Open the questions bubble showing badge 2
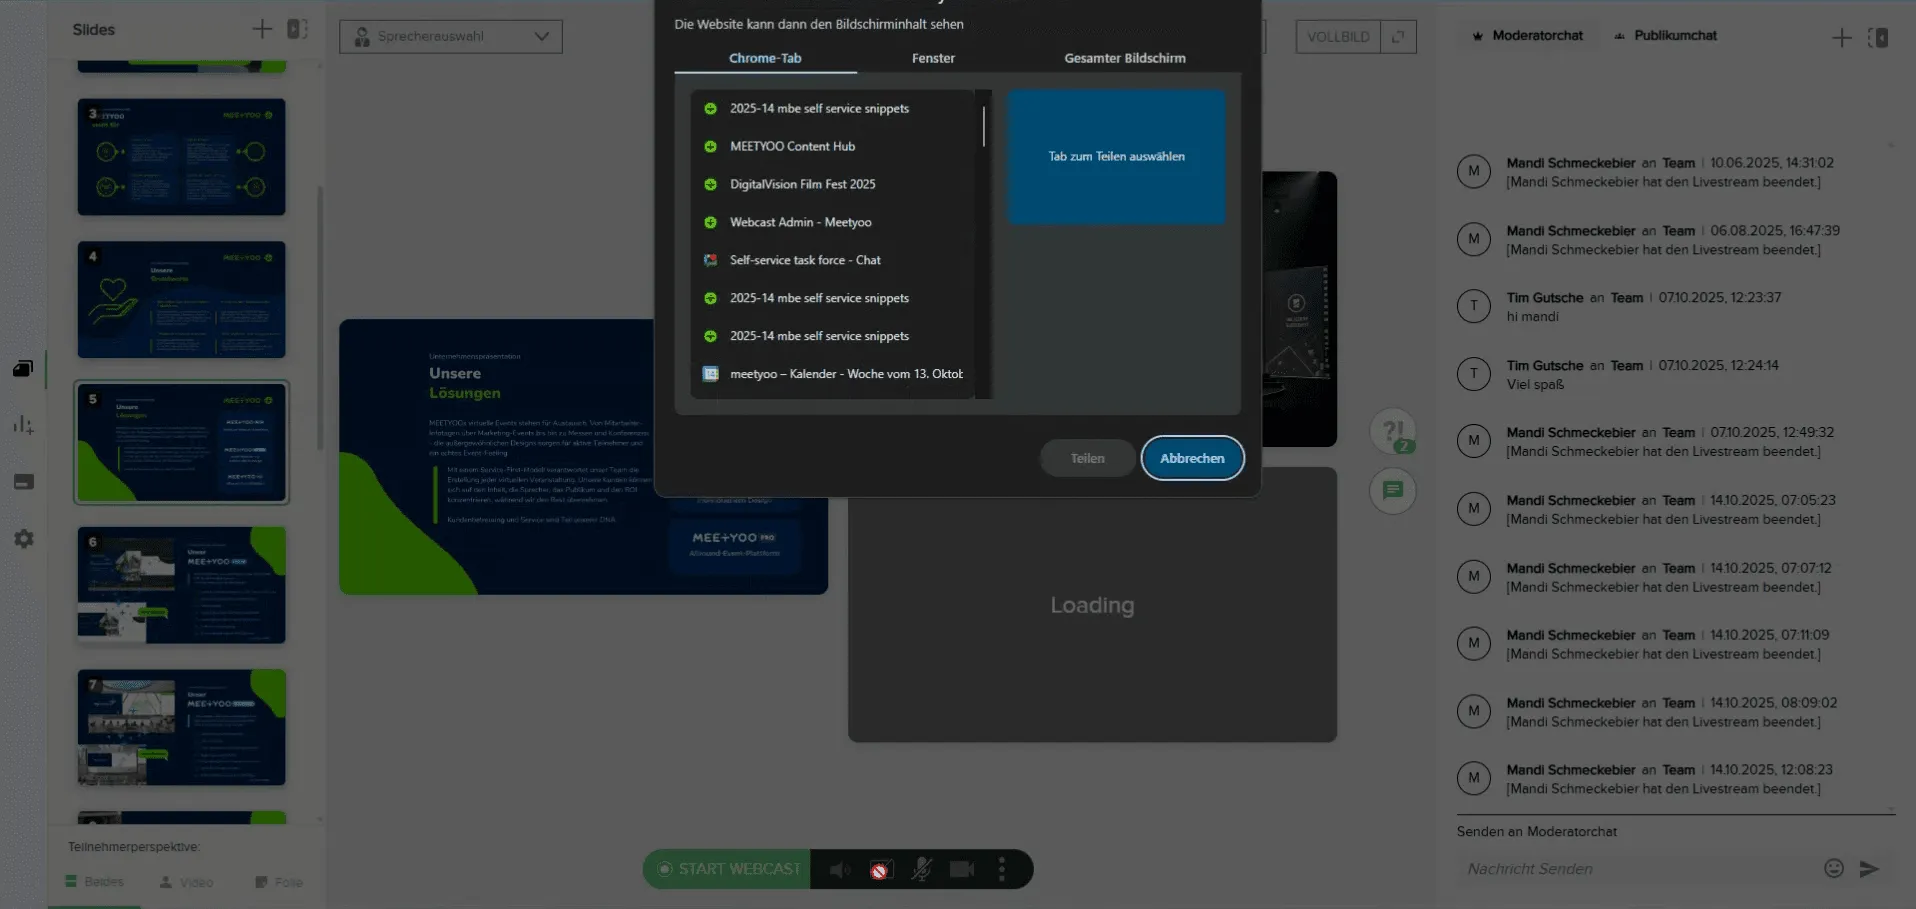Screen dimensions: 1916x909 1392,432
